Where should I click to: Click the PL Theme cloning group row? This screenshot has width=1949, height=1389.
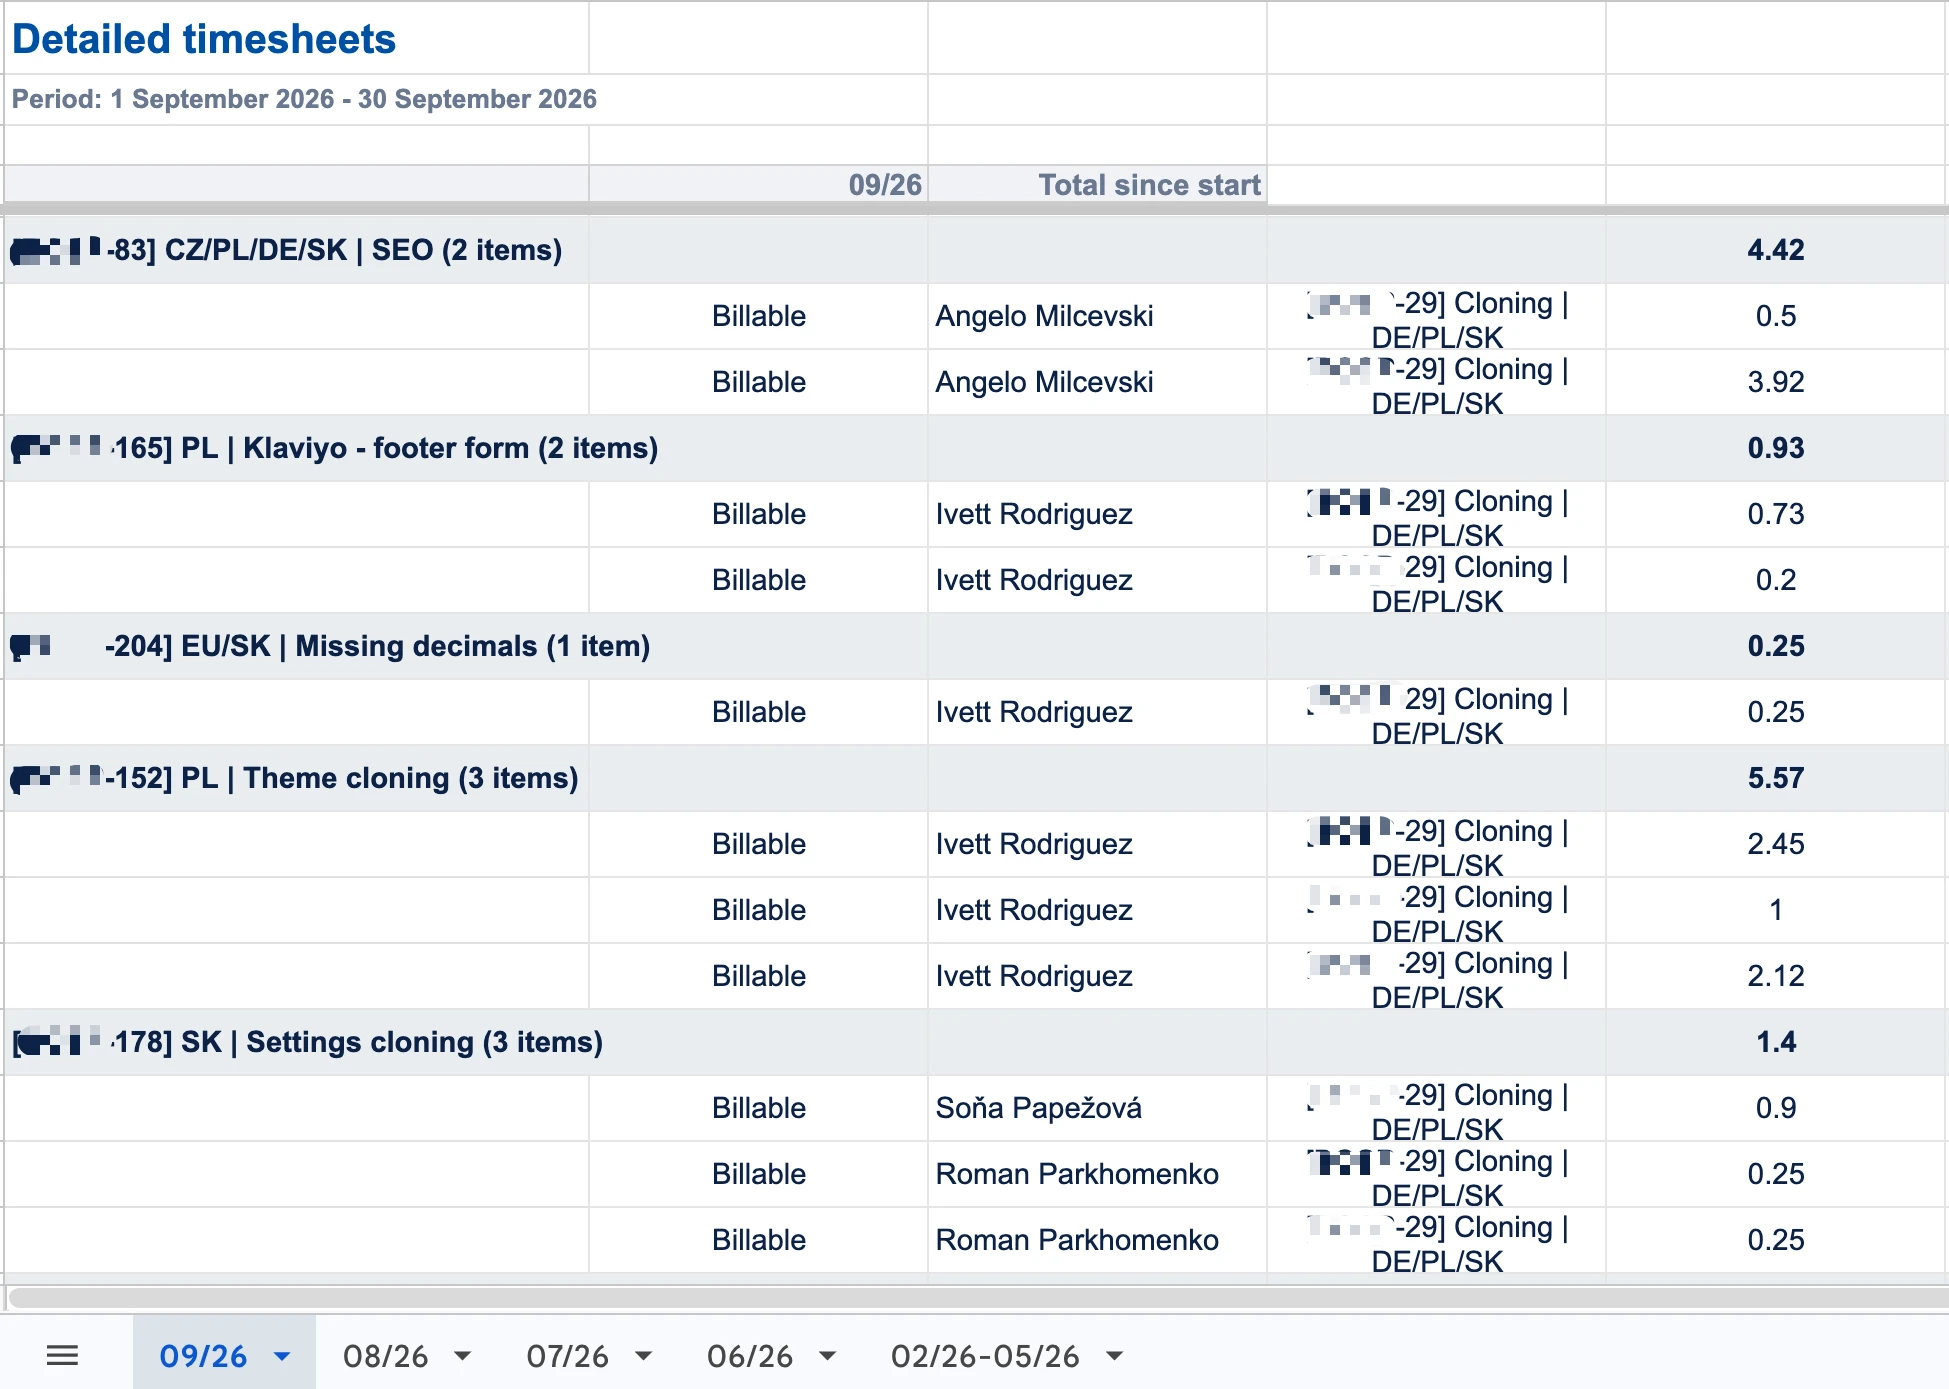(x=974, y=778)
